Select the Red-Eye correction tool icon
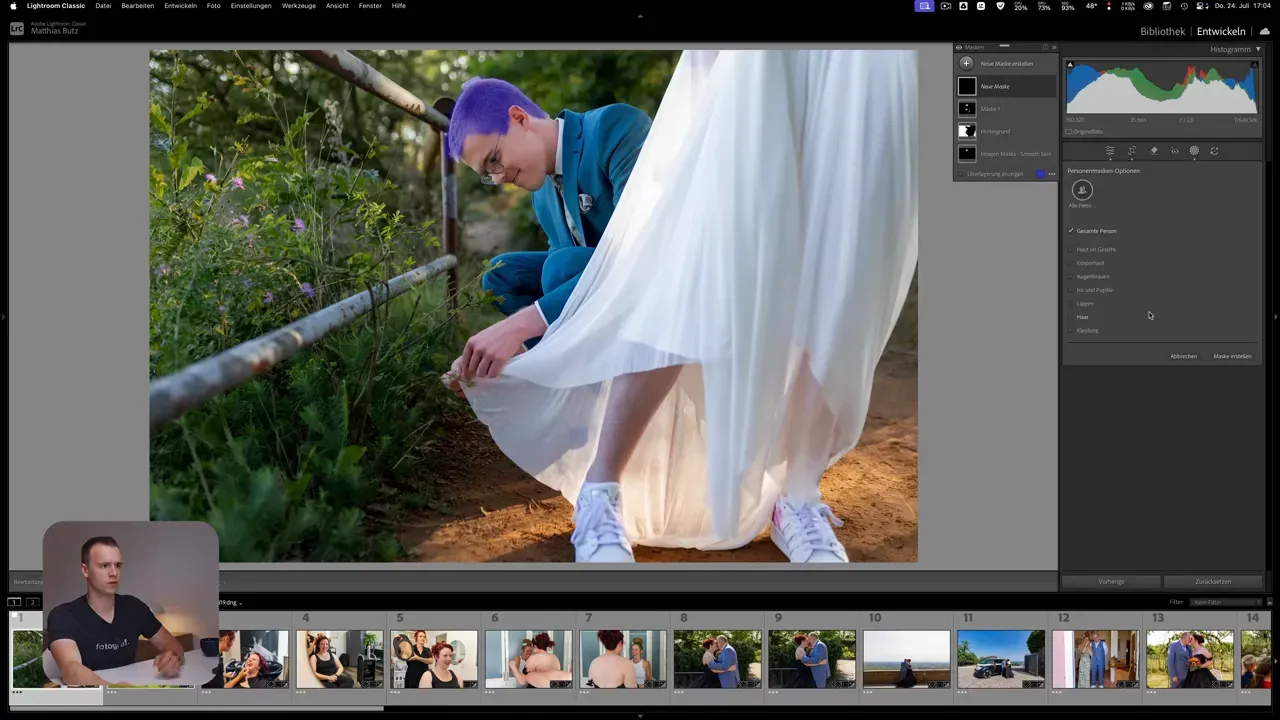1280x720 pixels. point(1174,151)
